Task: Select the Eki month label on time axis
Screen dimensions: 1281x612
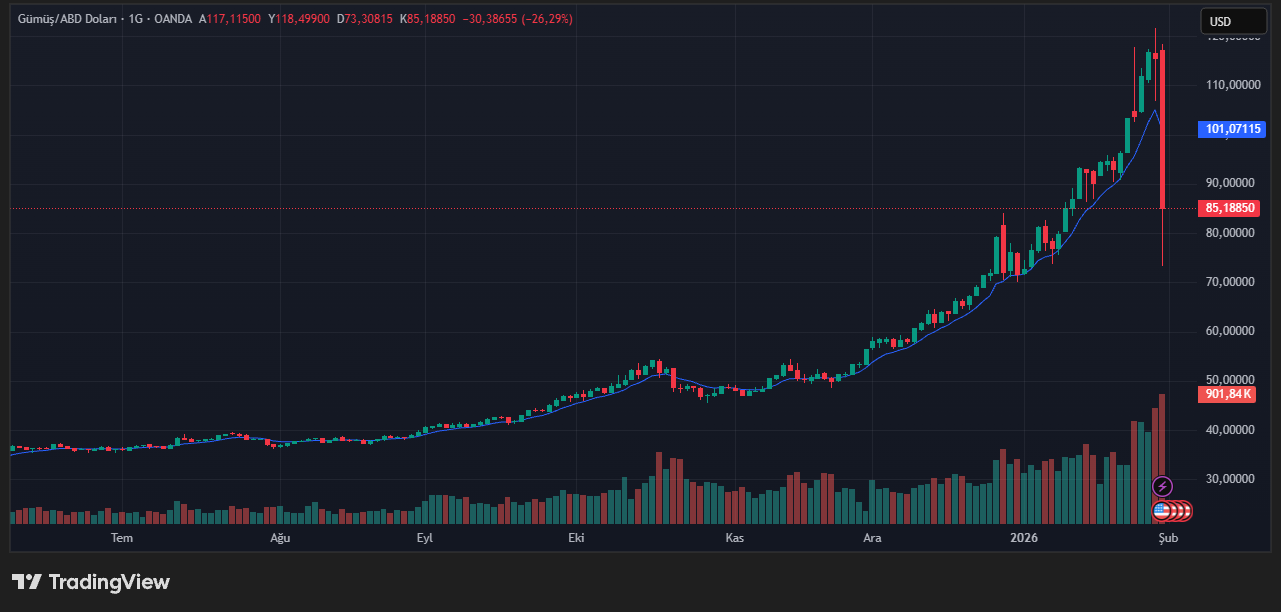Action: coord(576,538)
